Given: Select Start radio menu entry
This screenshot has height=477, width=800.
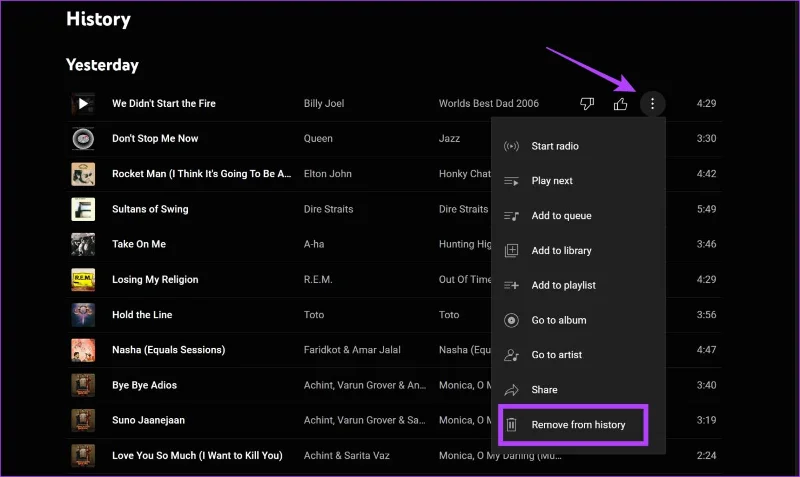Looking at the screenshot, I should pos(579,146).
